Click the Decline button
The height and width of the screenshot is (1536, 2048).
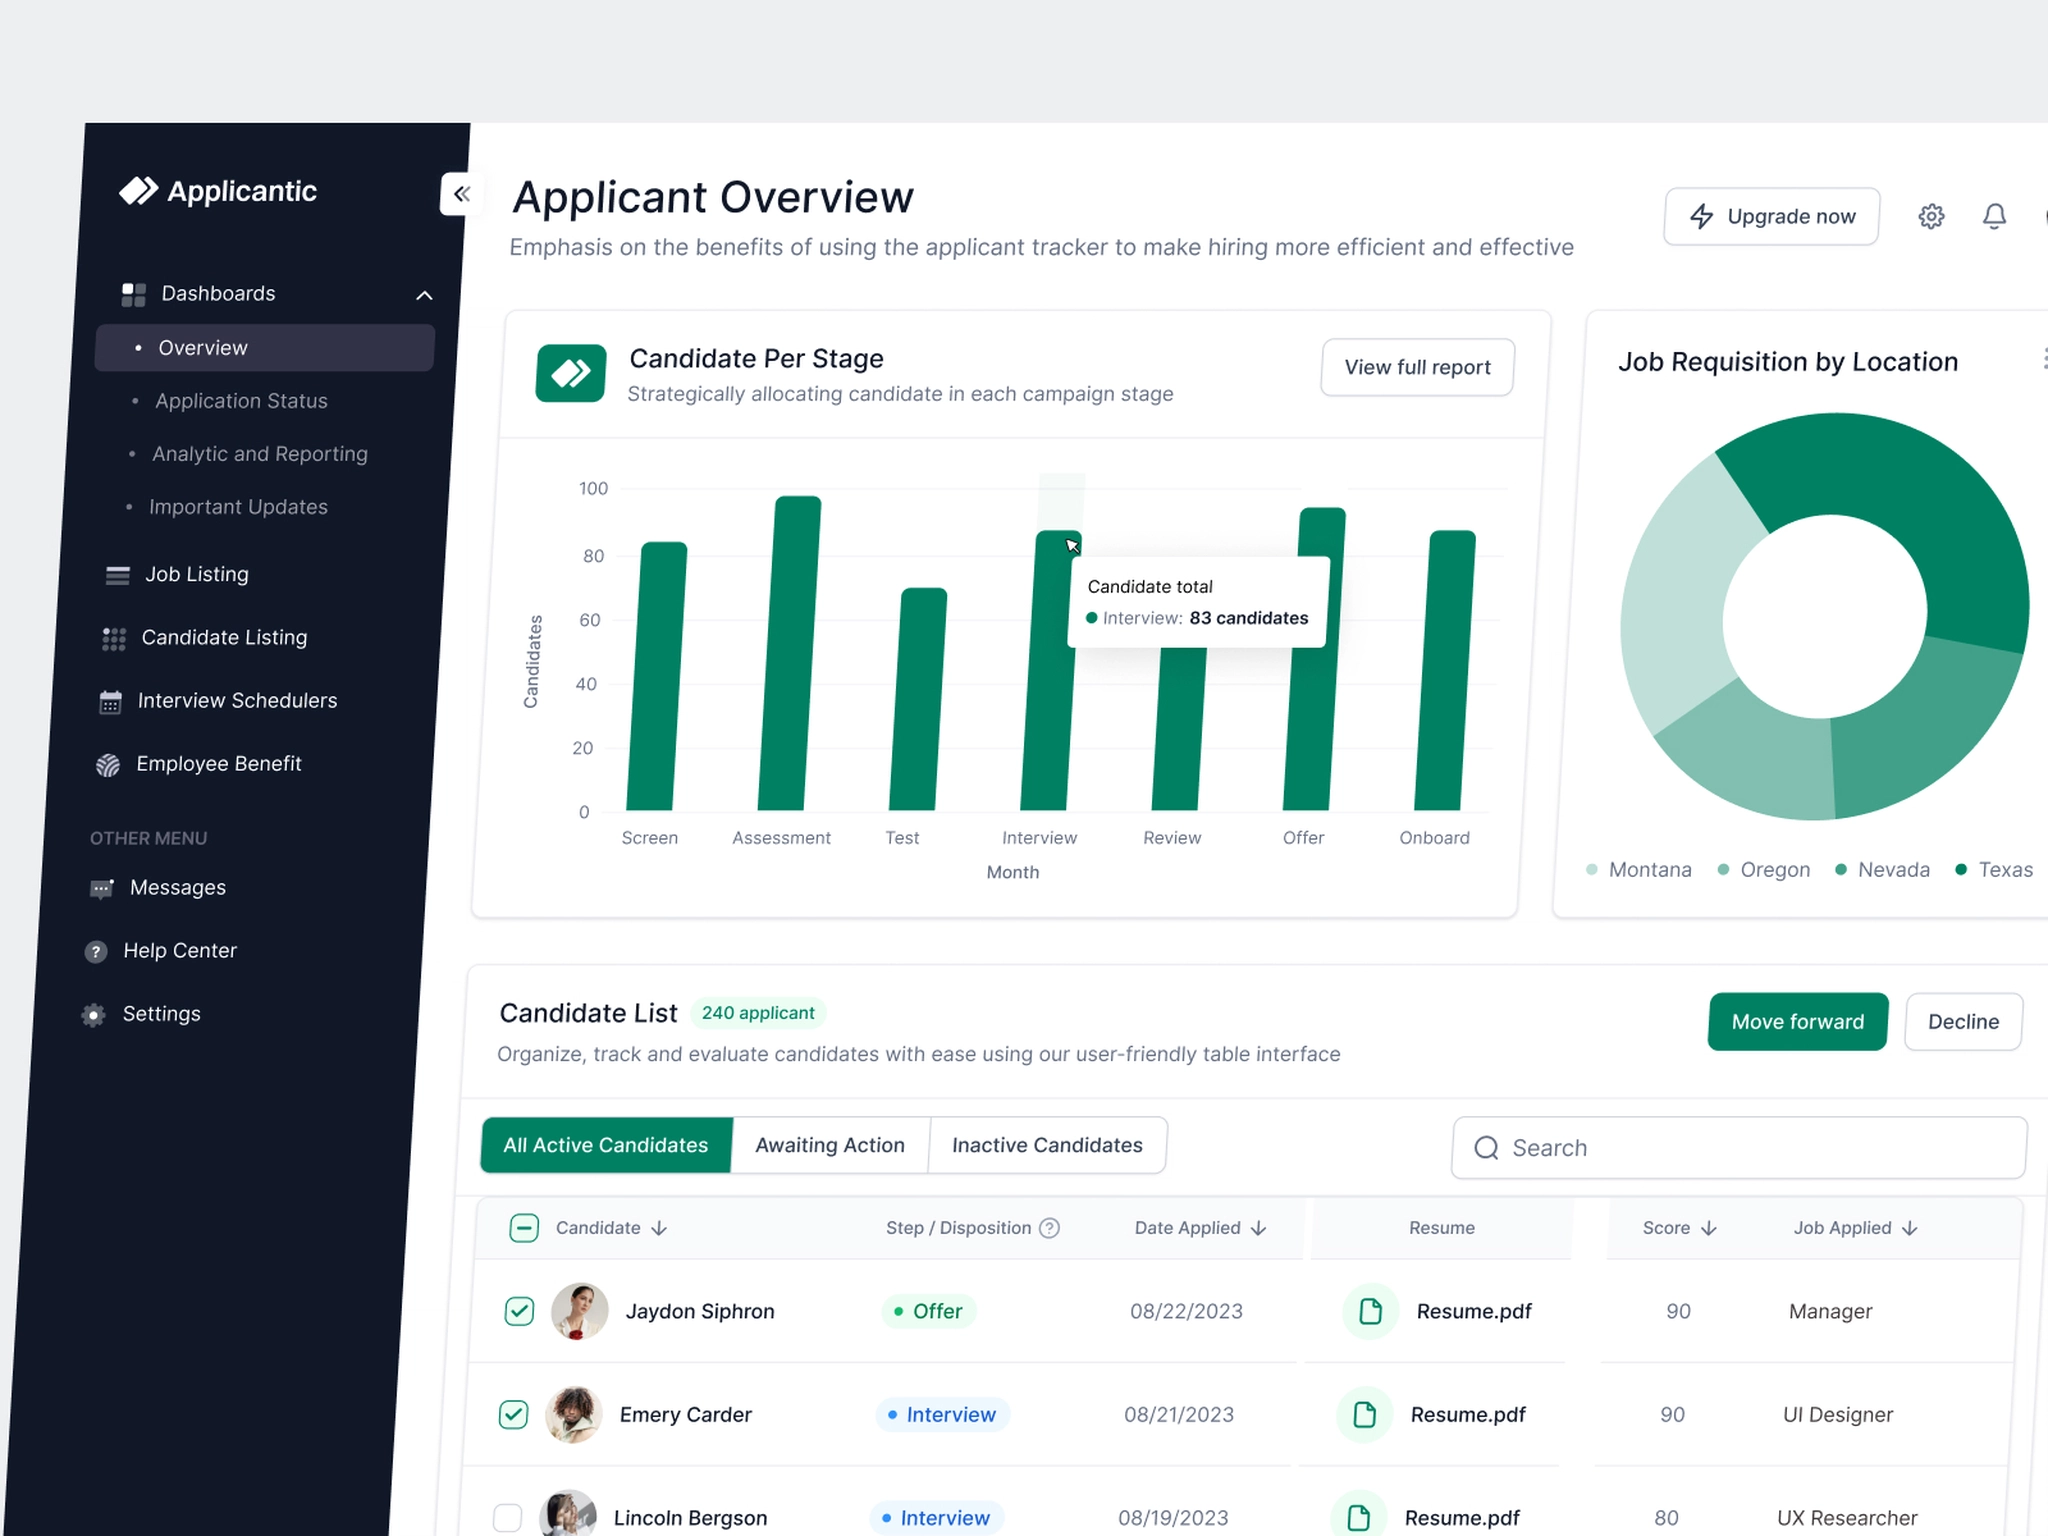click(1963, 1022)
